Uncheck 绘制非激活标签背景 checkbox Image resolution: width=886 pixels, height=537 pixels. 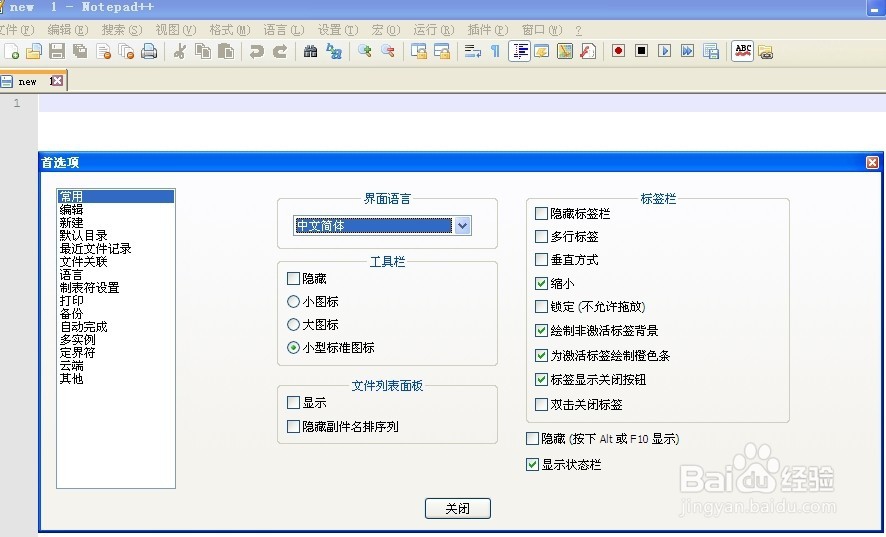click(x=541, y=330)
